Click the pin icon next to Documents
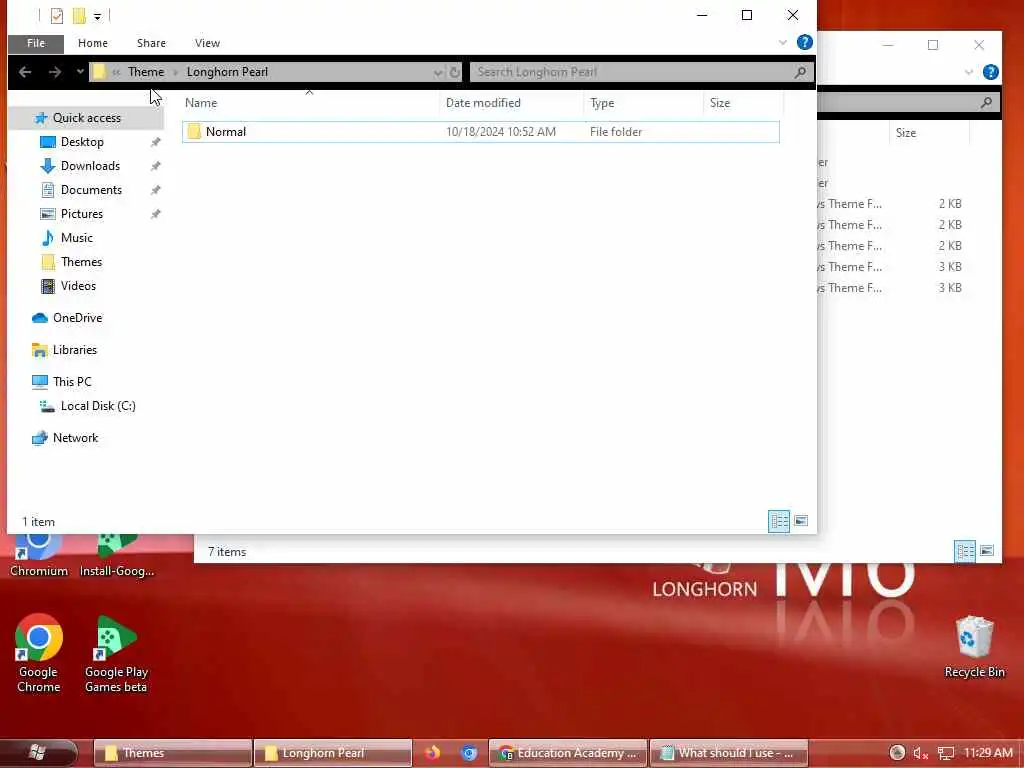The height and width of the screenshot is (768, 1024). point(155,191)
